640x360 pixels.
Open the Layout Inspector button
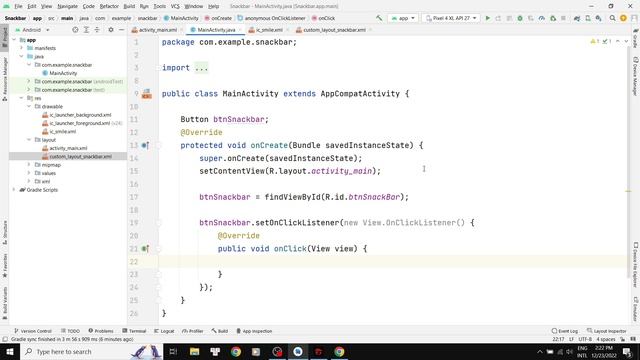pyautogui.click(x=607, y=331)
